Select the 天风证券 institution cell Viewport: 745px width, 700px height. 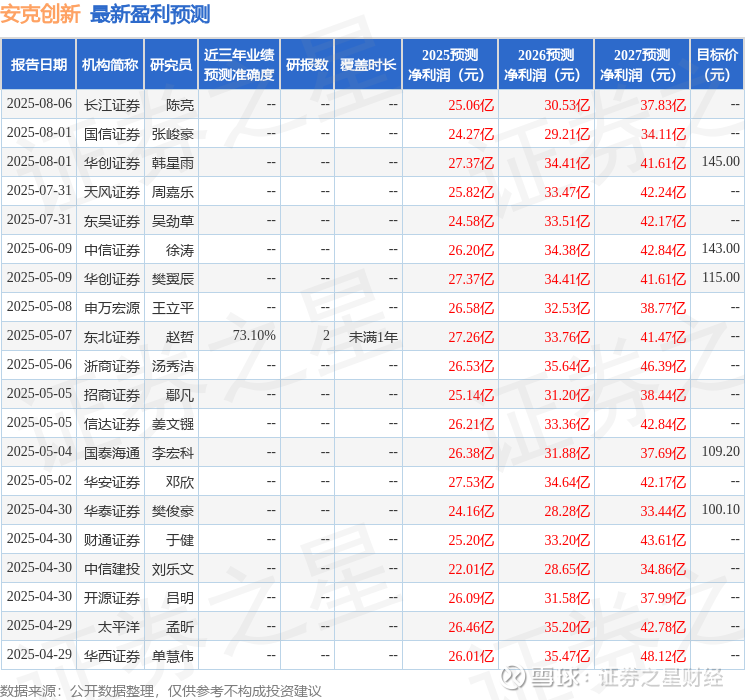(112, 192)
